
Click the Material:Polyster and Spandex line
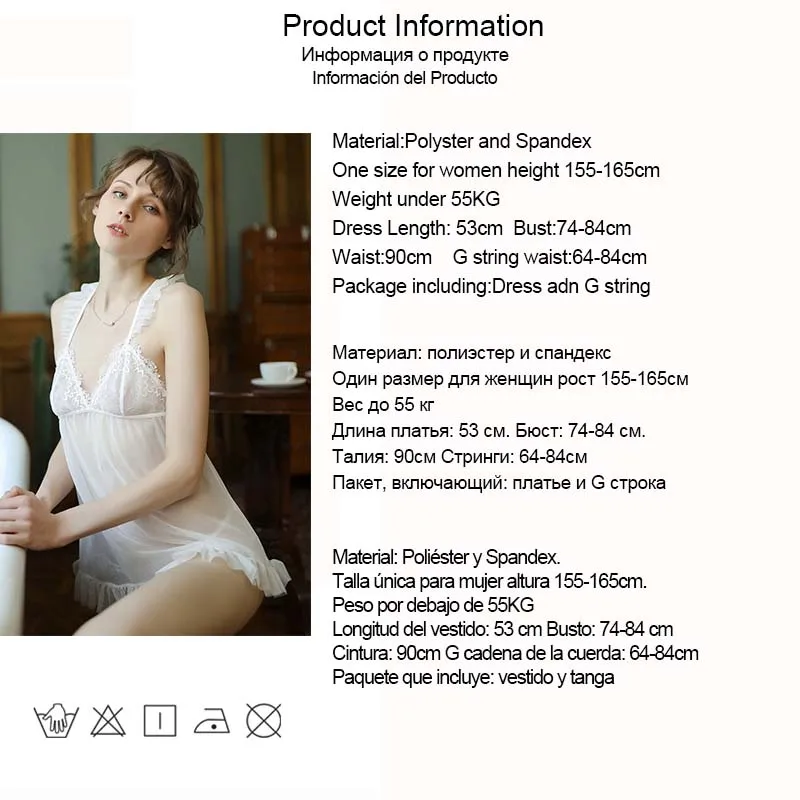462,141
